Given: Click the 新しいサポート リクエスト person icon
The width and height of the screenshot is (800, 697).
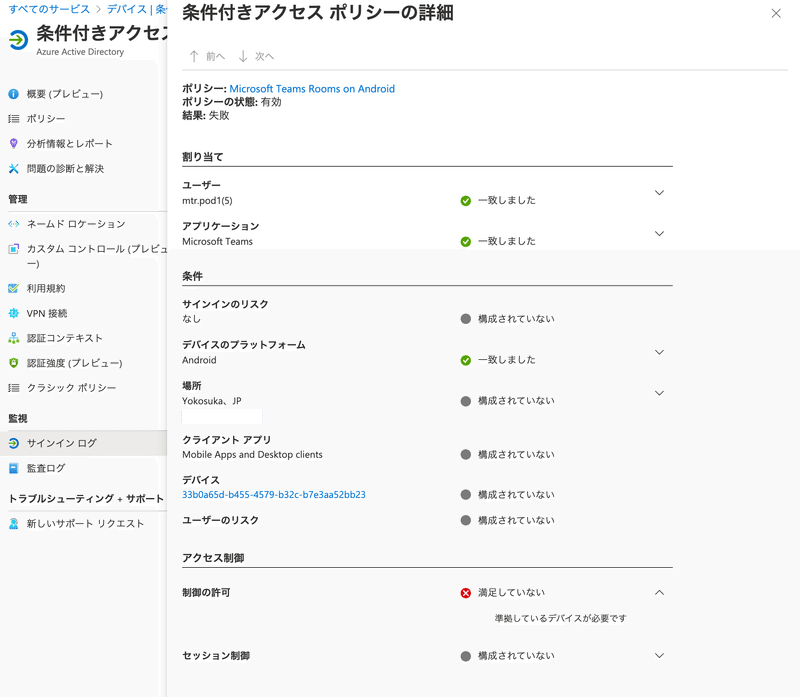Looking at the screenshot, I should [x=14, y=524].
